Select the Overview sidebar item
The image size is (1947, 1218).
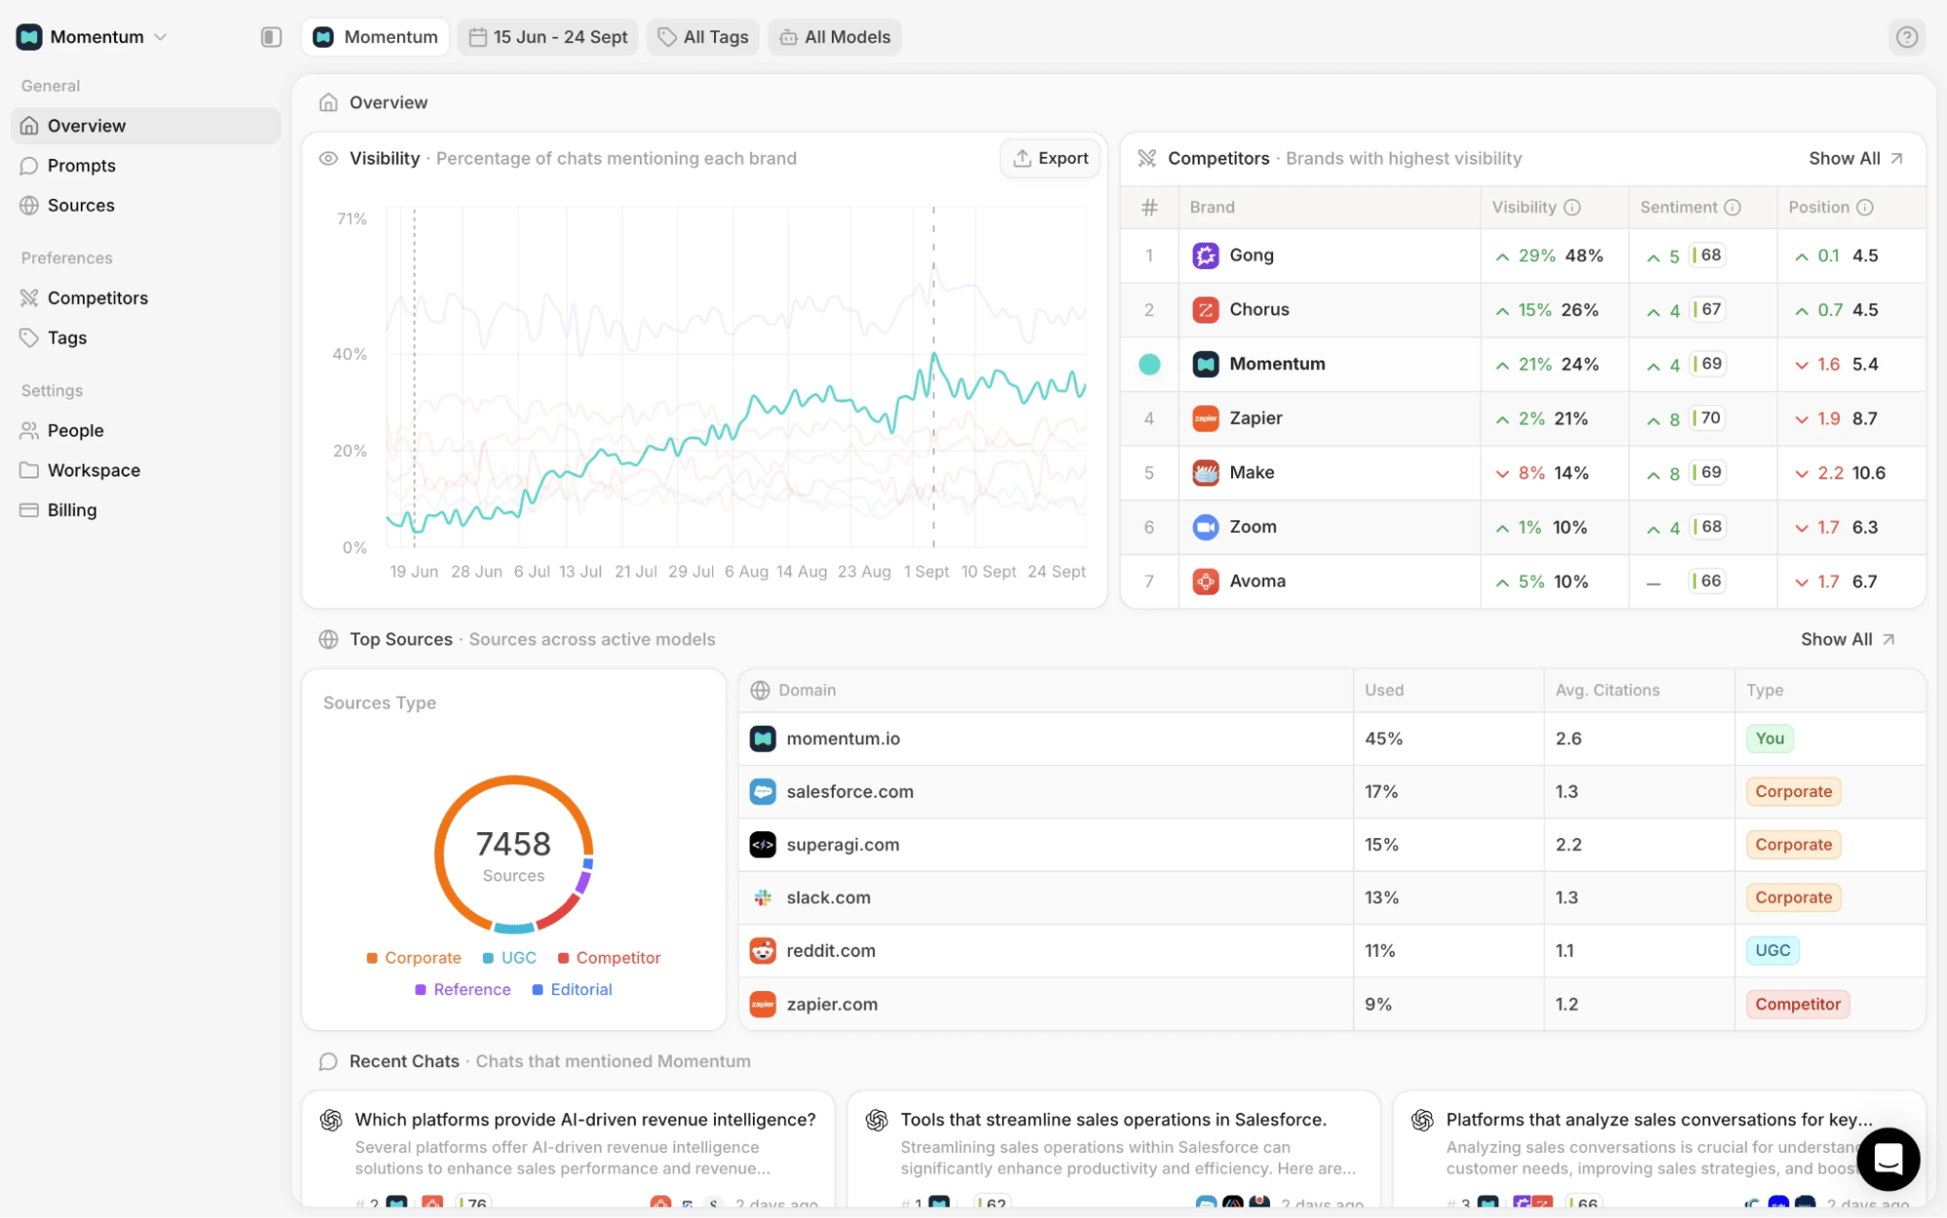[x=146, y=126]
